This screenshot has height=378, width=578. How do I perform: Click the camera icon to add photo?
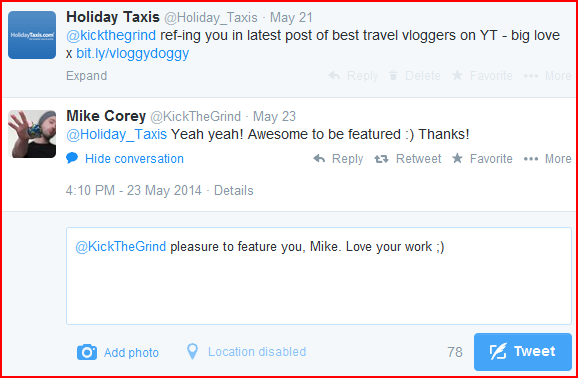[87, 352]
